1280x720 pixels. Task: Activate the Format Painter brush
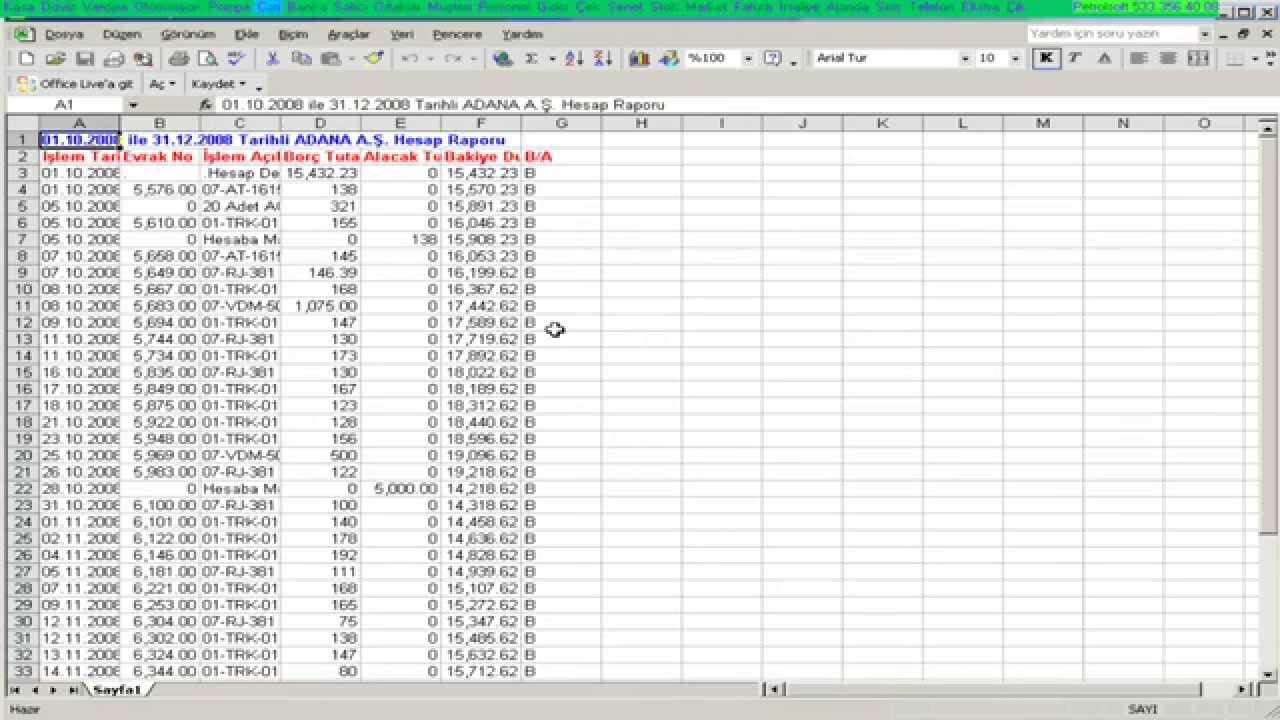(374, 59)
